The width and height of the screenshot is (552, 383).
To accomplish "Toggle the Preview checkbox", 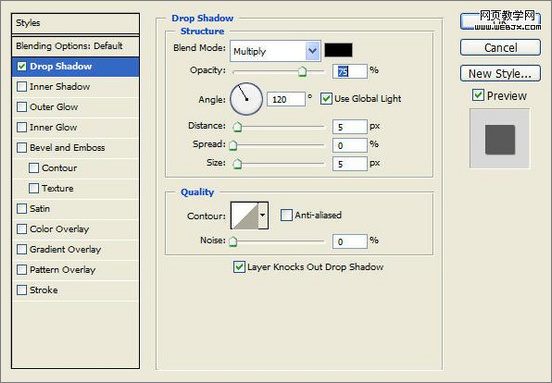I will click(x=478, y=95).
